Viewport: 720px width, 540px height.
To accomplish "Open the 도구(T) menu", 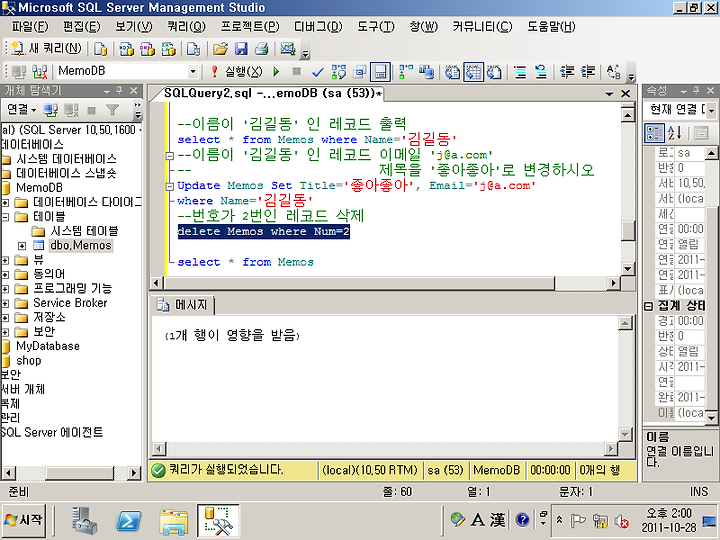I will tap(376, 27).
